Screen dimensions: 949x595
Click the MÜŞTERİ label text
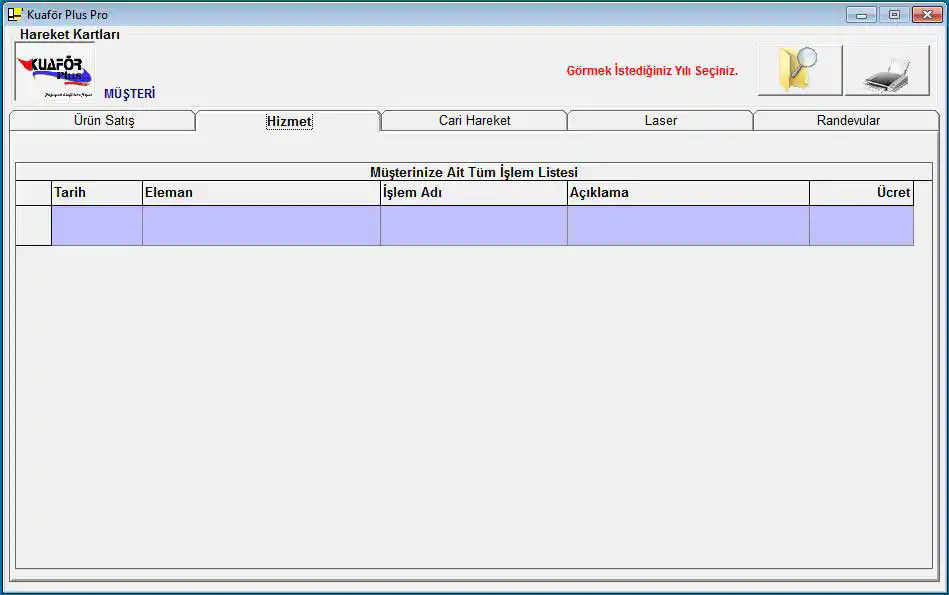pos(130,94)
